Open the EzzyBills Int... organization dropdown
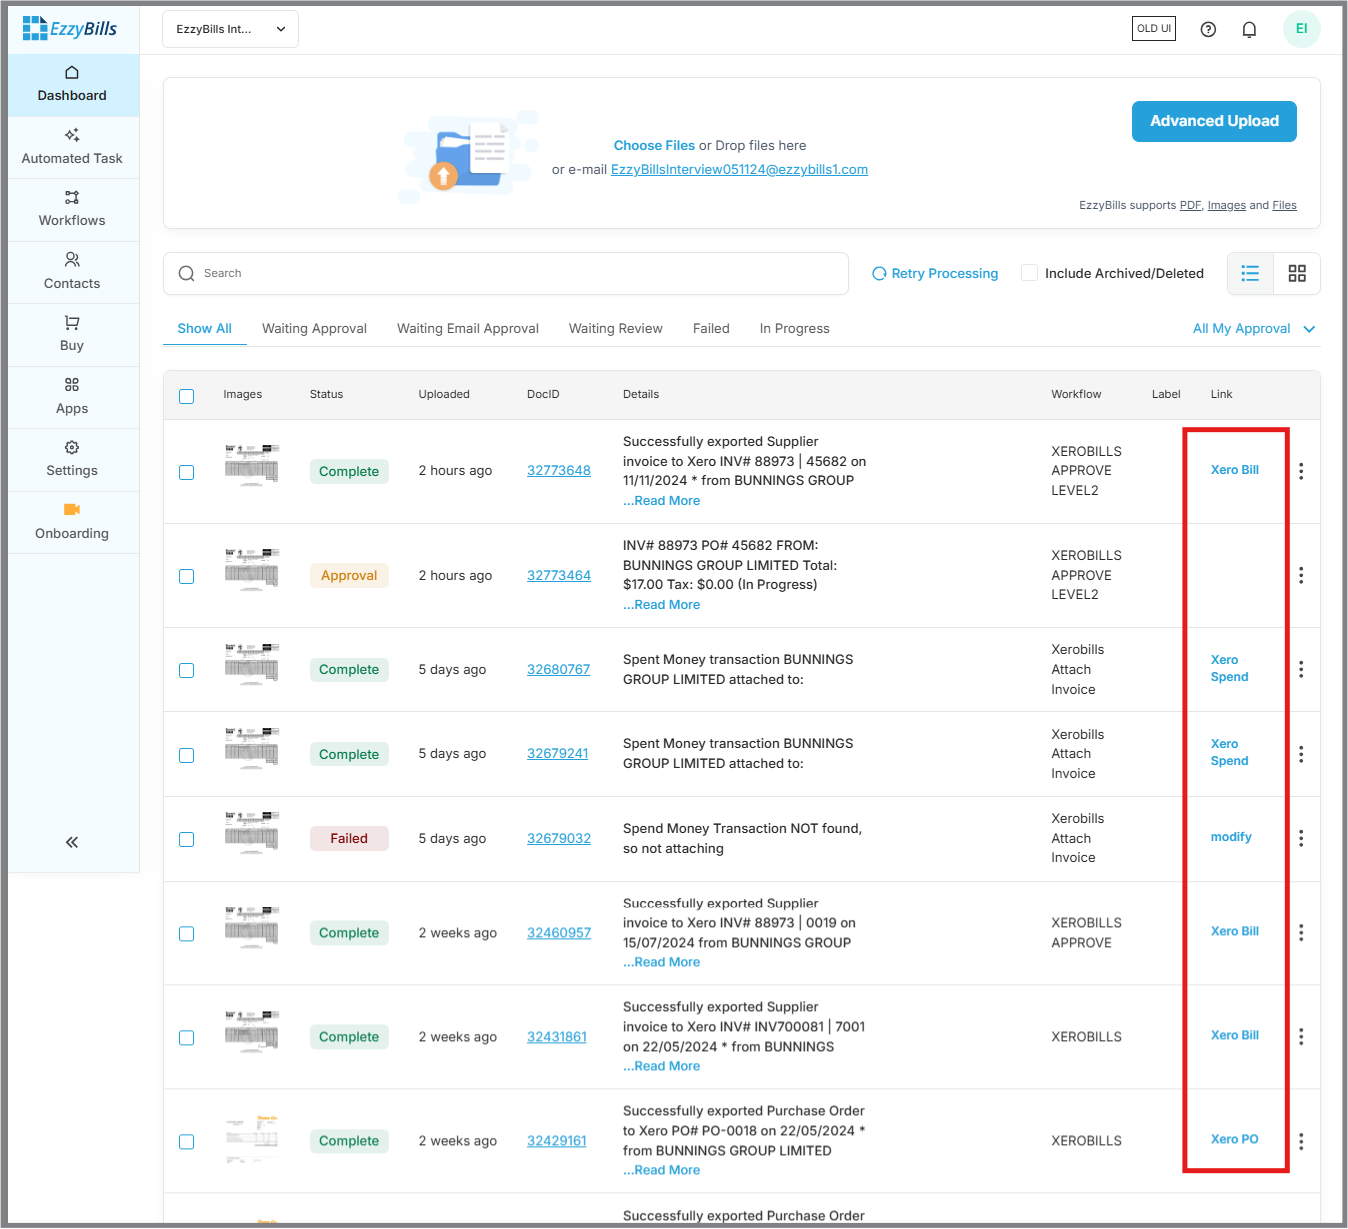This screenshot has width=1348, height=1229. [x=230, y=29]
